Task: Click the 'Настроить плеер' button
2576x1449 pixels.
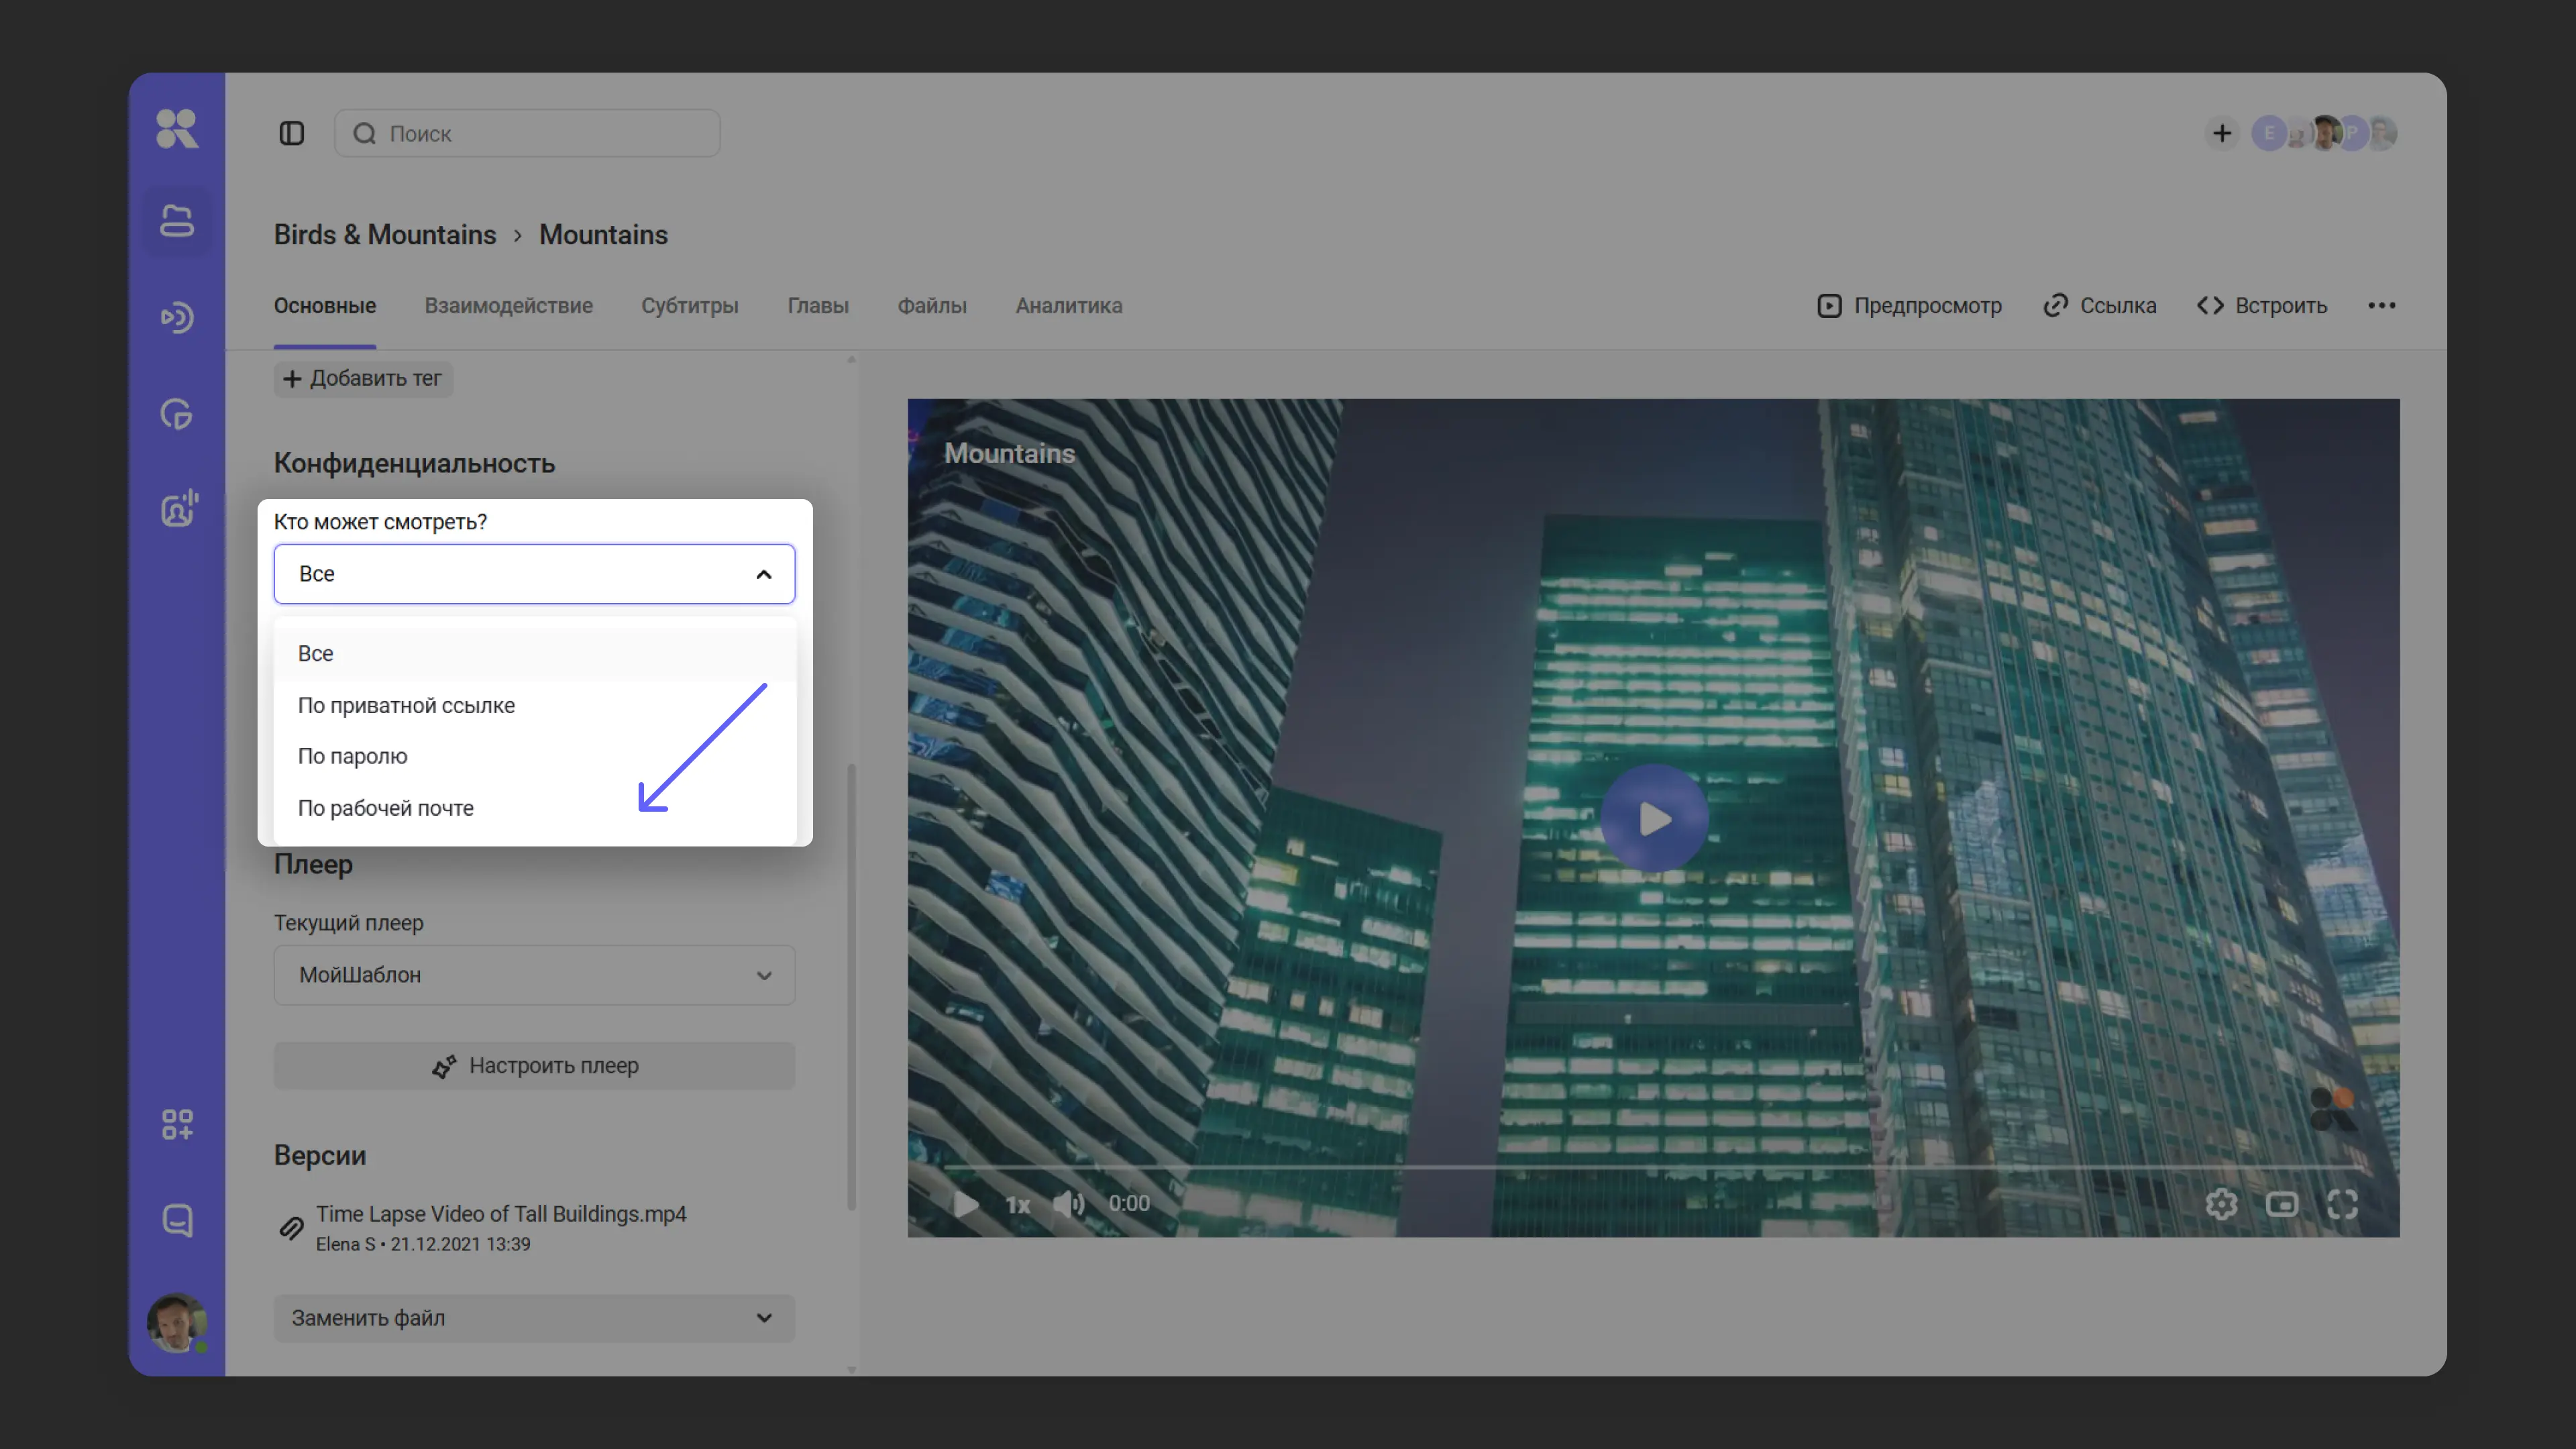Action: (534, 1066)
